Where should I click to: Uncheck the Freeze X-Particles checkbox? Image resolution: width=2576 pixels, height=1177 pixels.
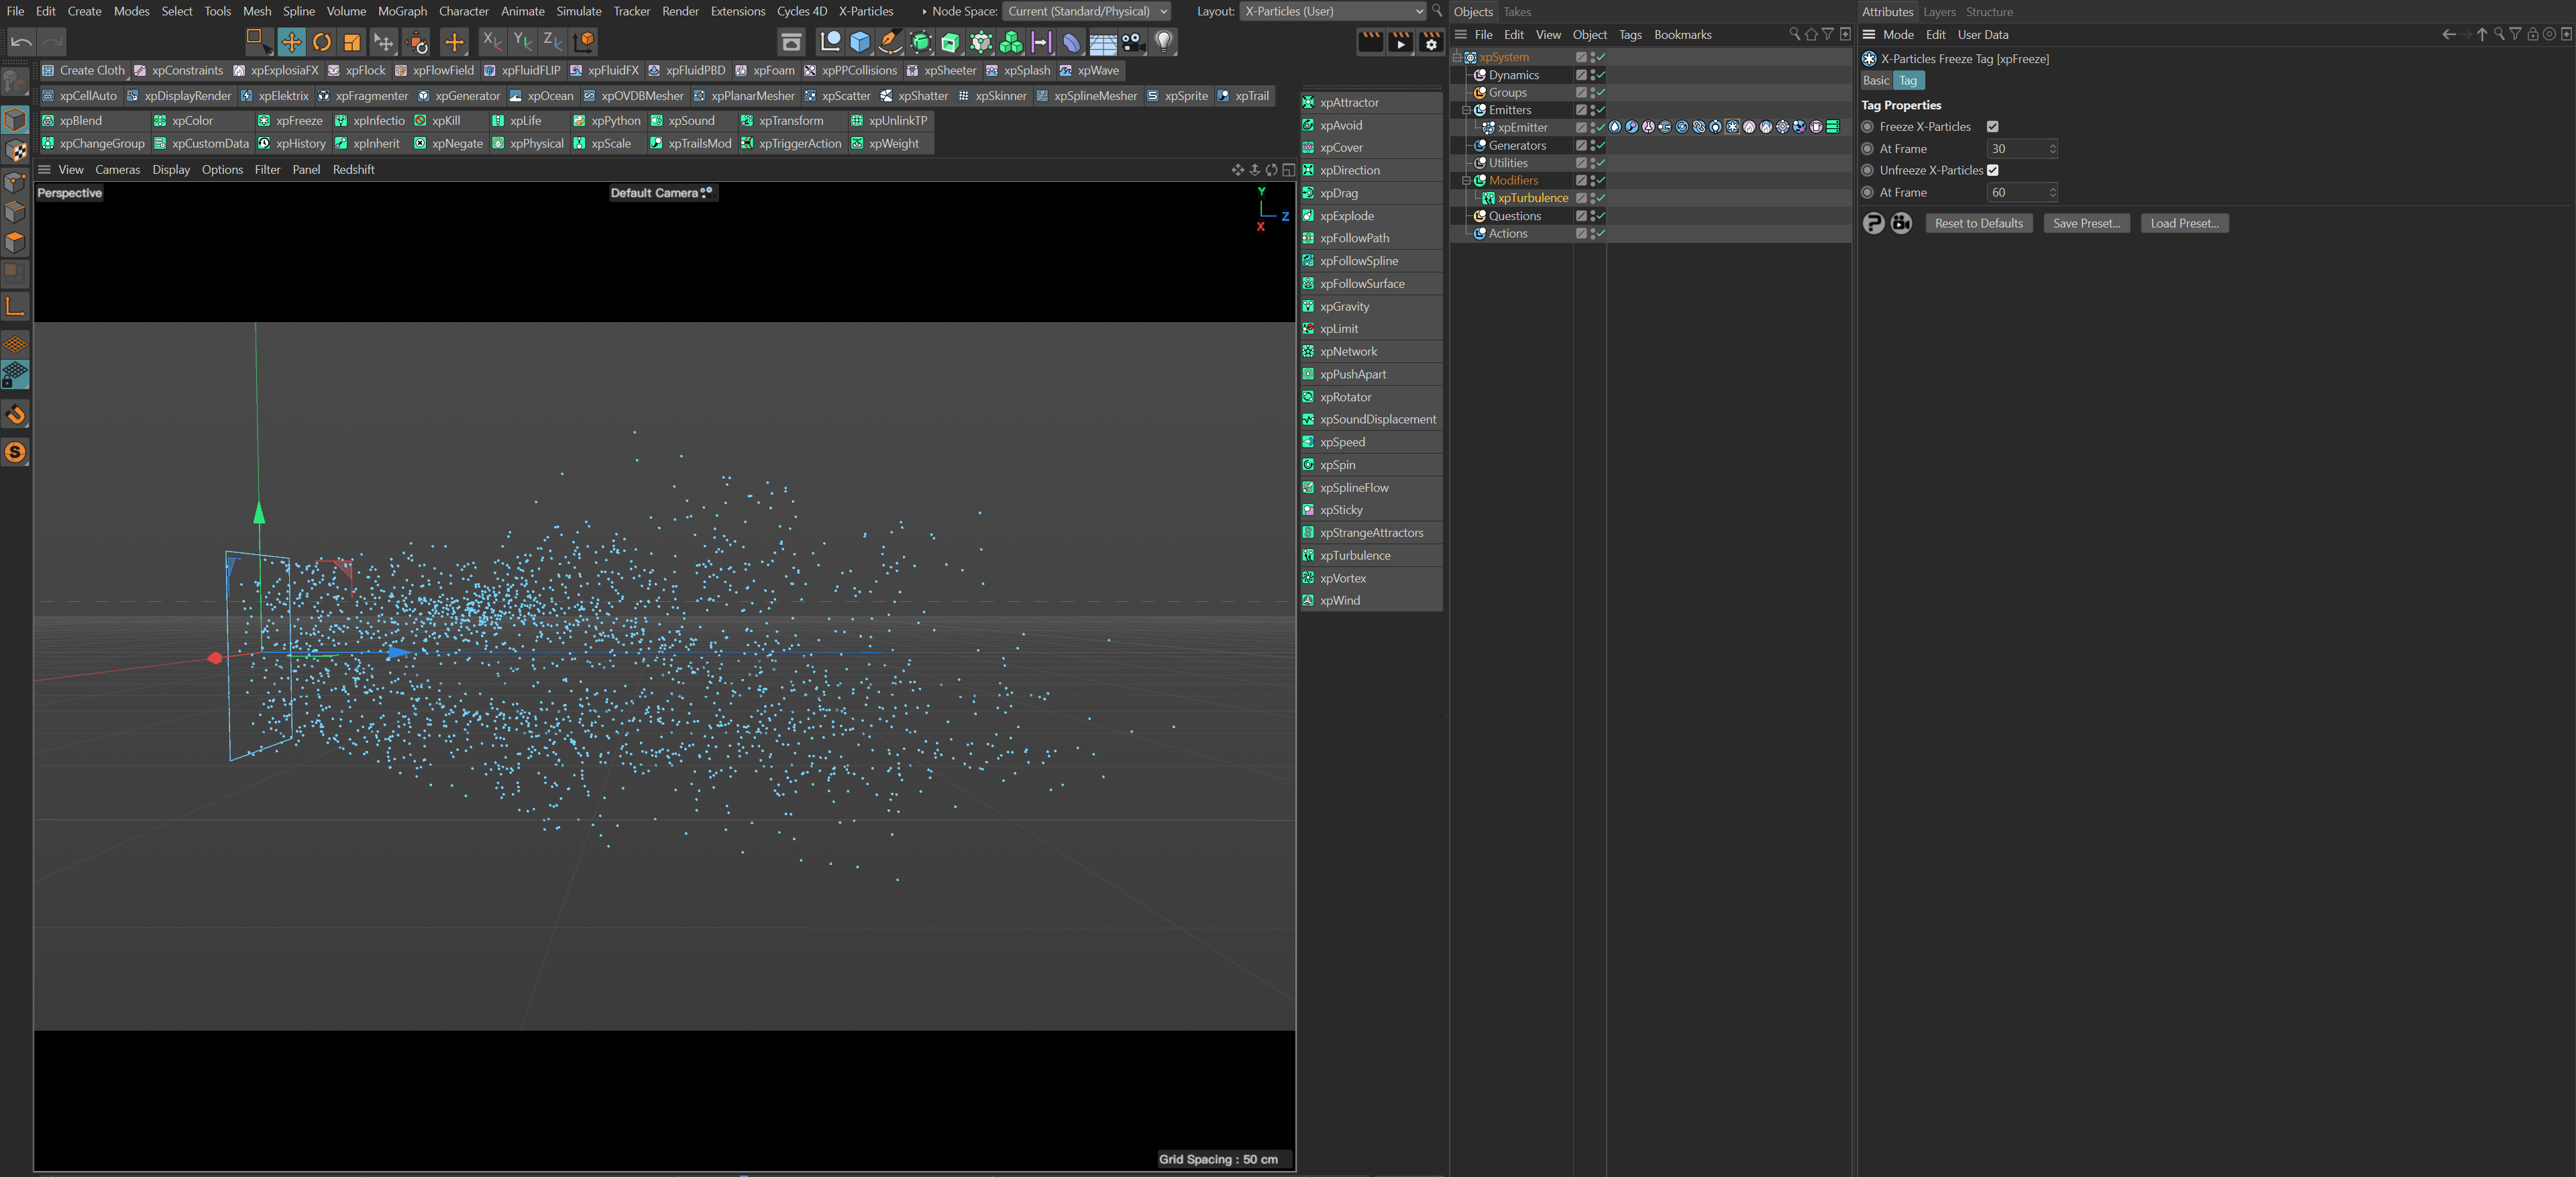[1993, 127]
